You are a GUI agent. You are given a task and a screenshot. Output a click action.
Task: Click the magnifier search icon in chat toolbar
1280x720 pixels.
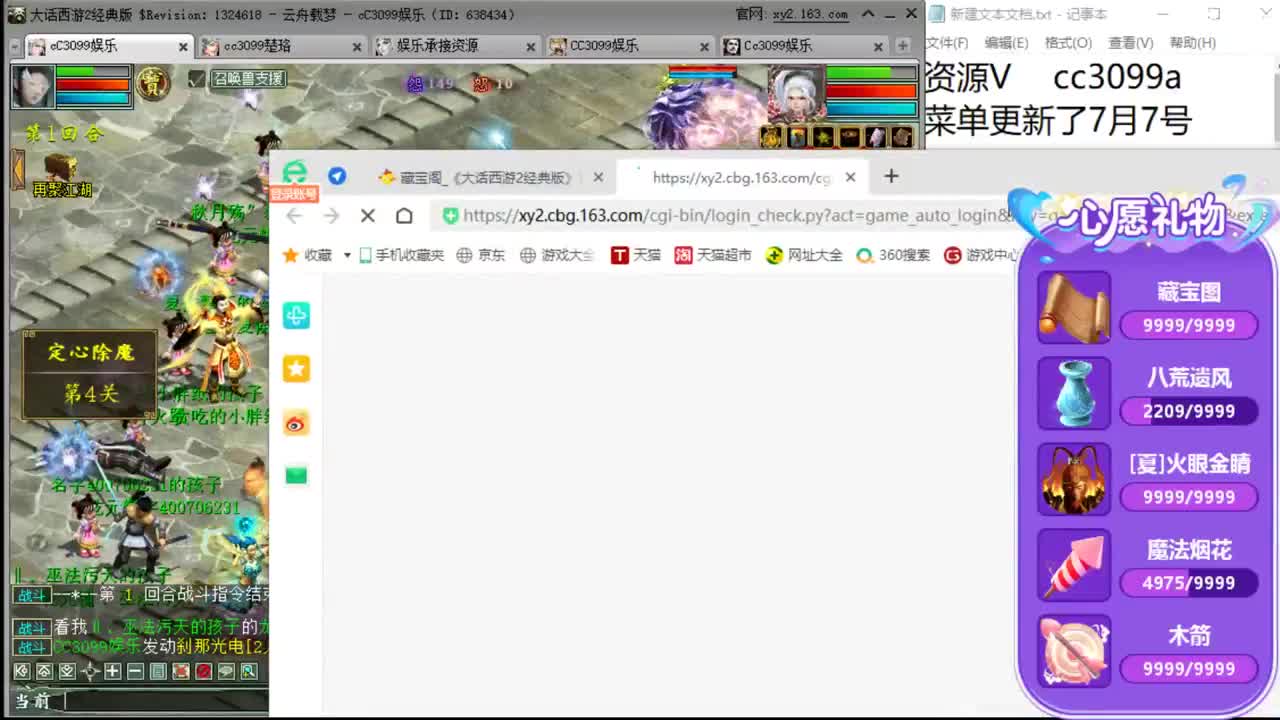coord(249,672)
